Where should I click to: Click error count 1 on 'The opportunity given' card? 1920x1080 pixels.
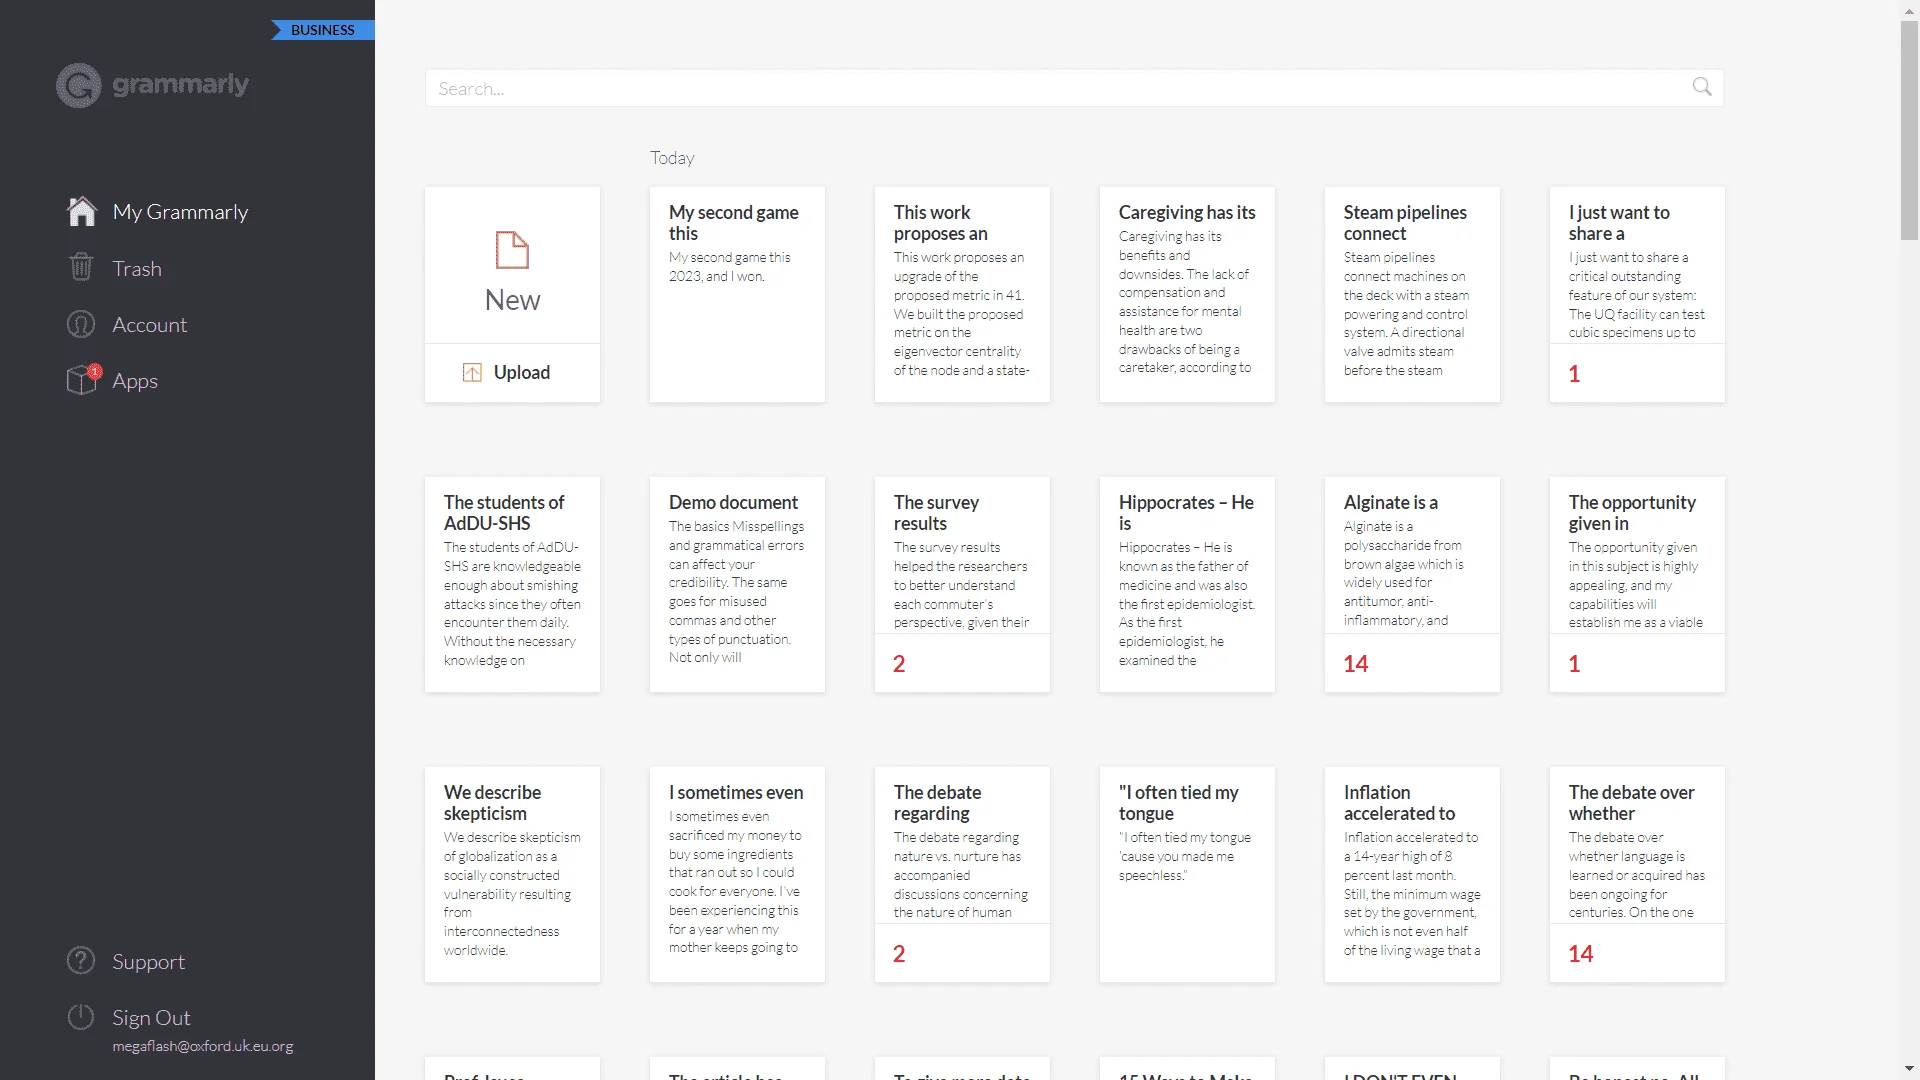(x=1574, y=664)
